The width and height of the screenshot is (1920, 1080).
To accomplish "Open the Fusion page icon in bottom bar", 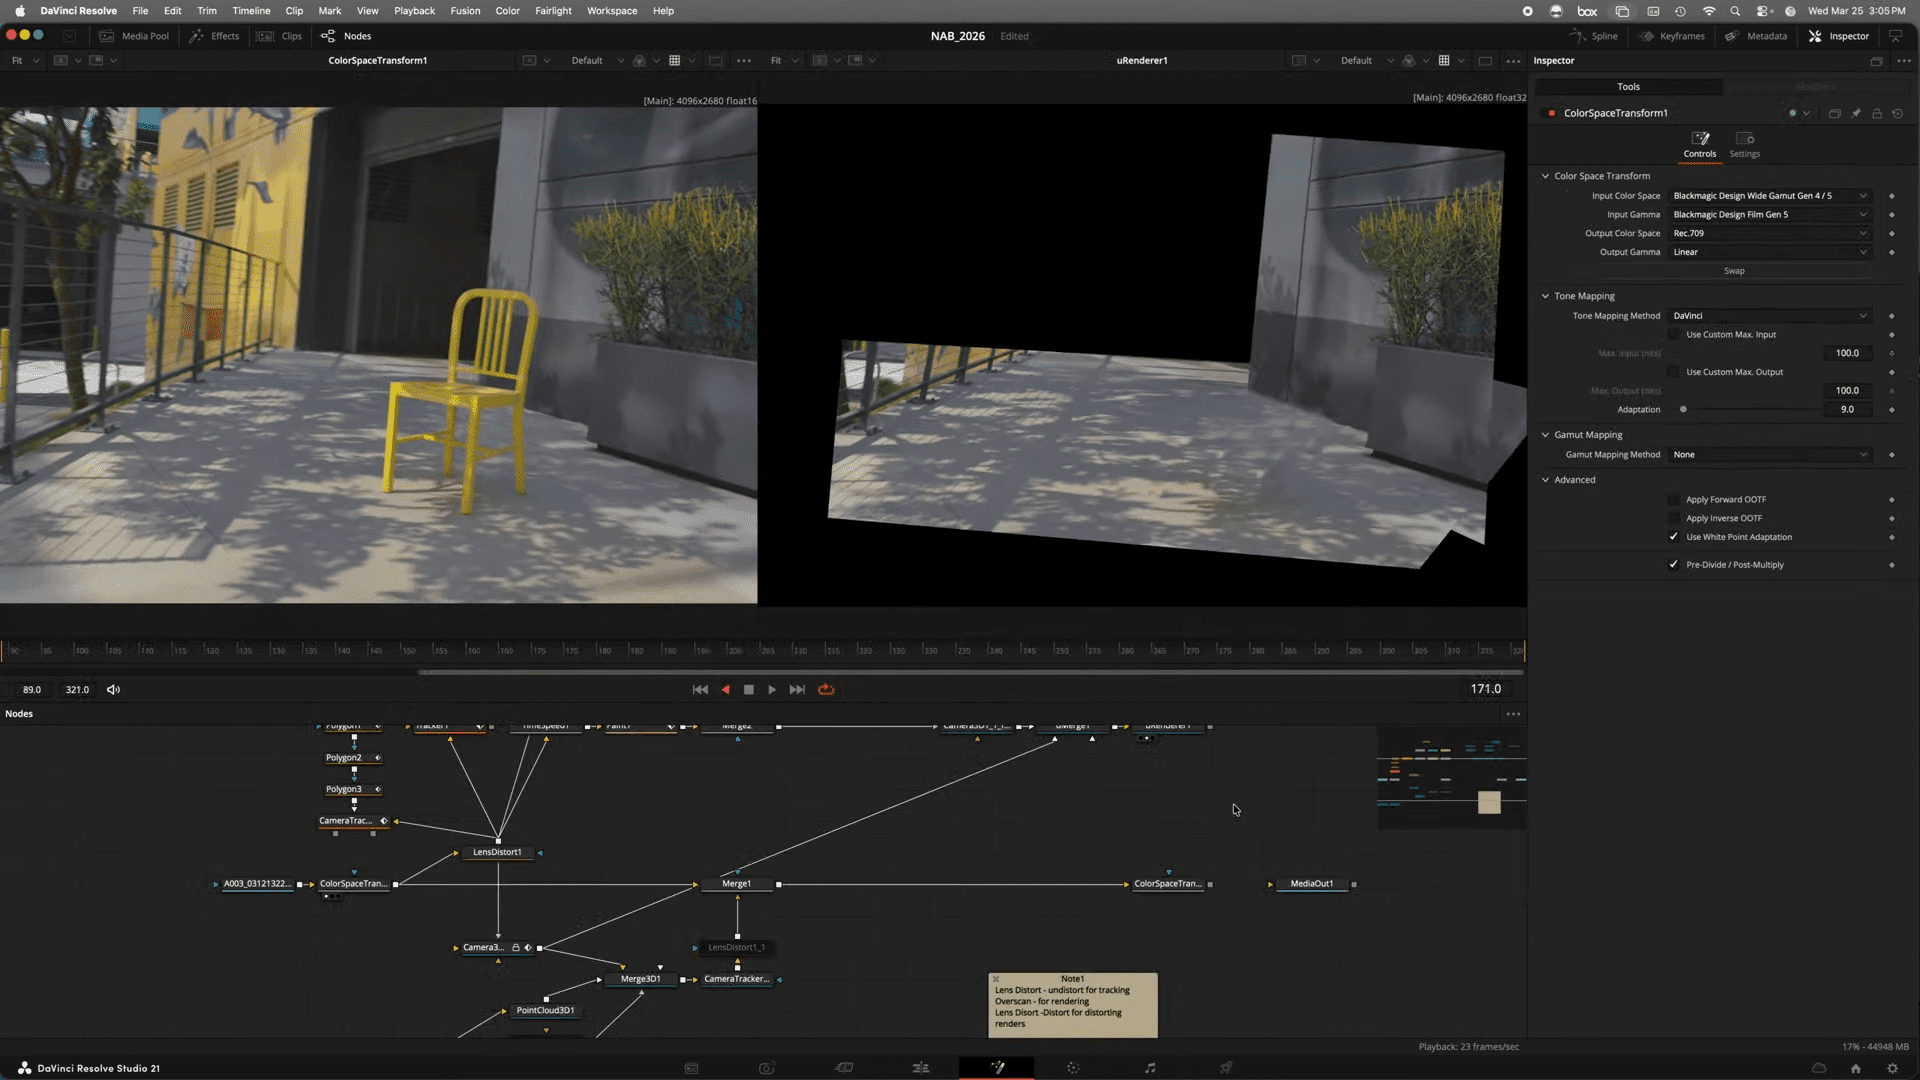I will [997, 1068].
